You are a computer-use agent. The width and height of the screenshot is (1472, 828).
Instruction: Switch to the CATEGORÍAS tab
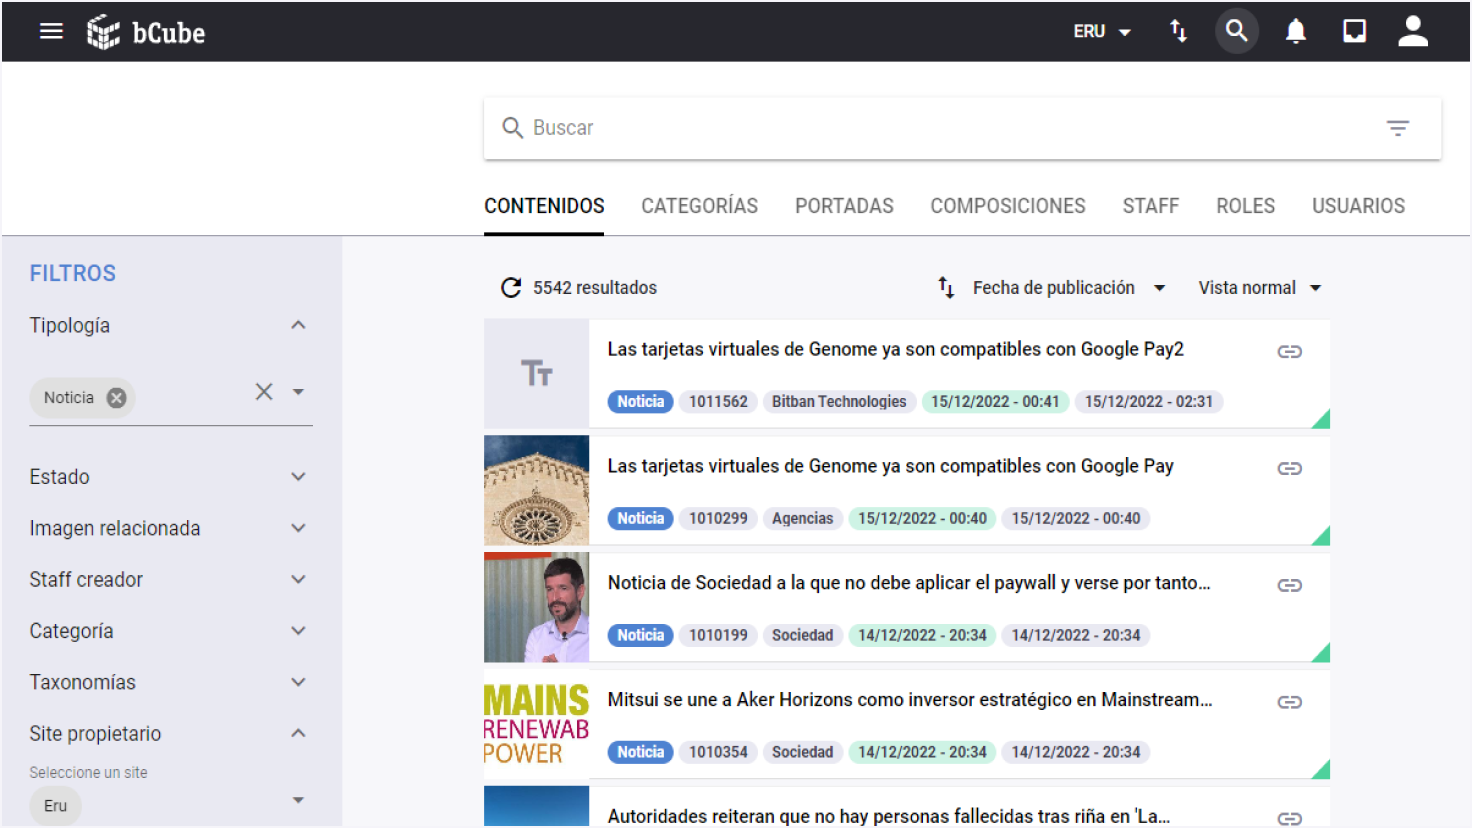[x=700, y=206]
